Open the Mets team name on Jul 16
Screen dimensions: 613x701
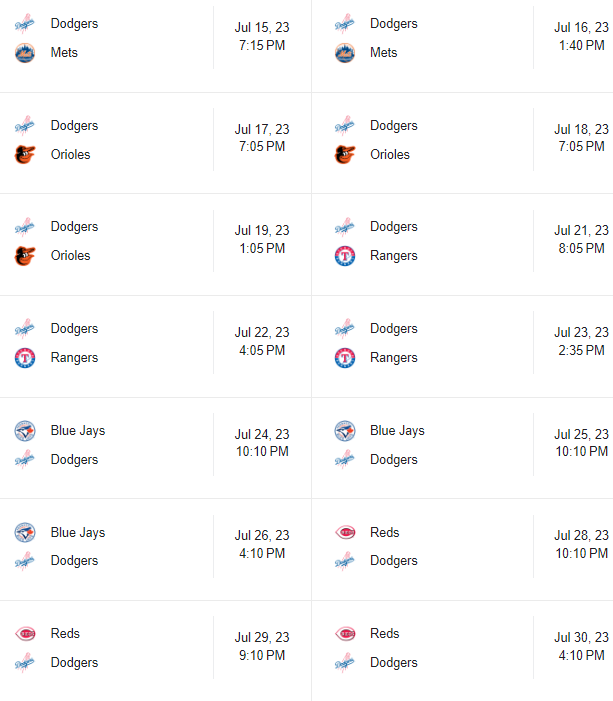coord(383,53)
